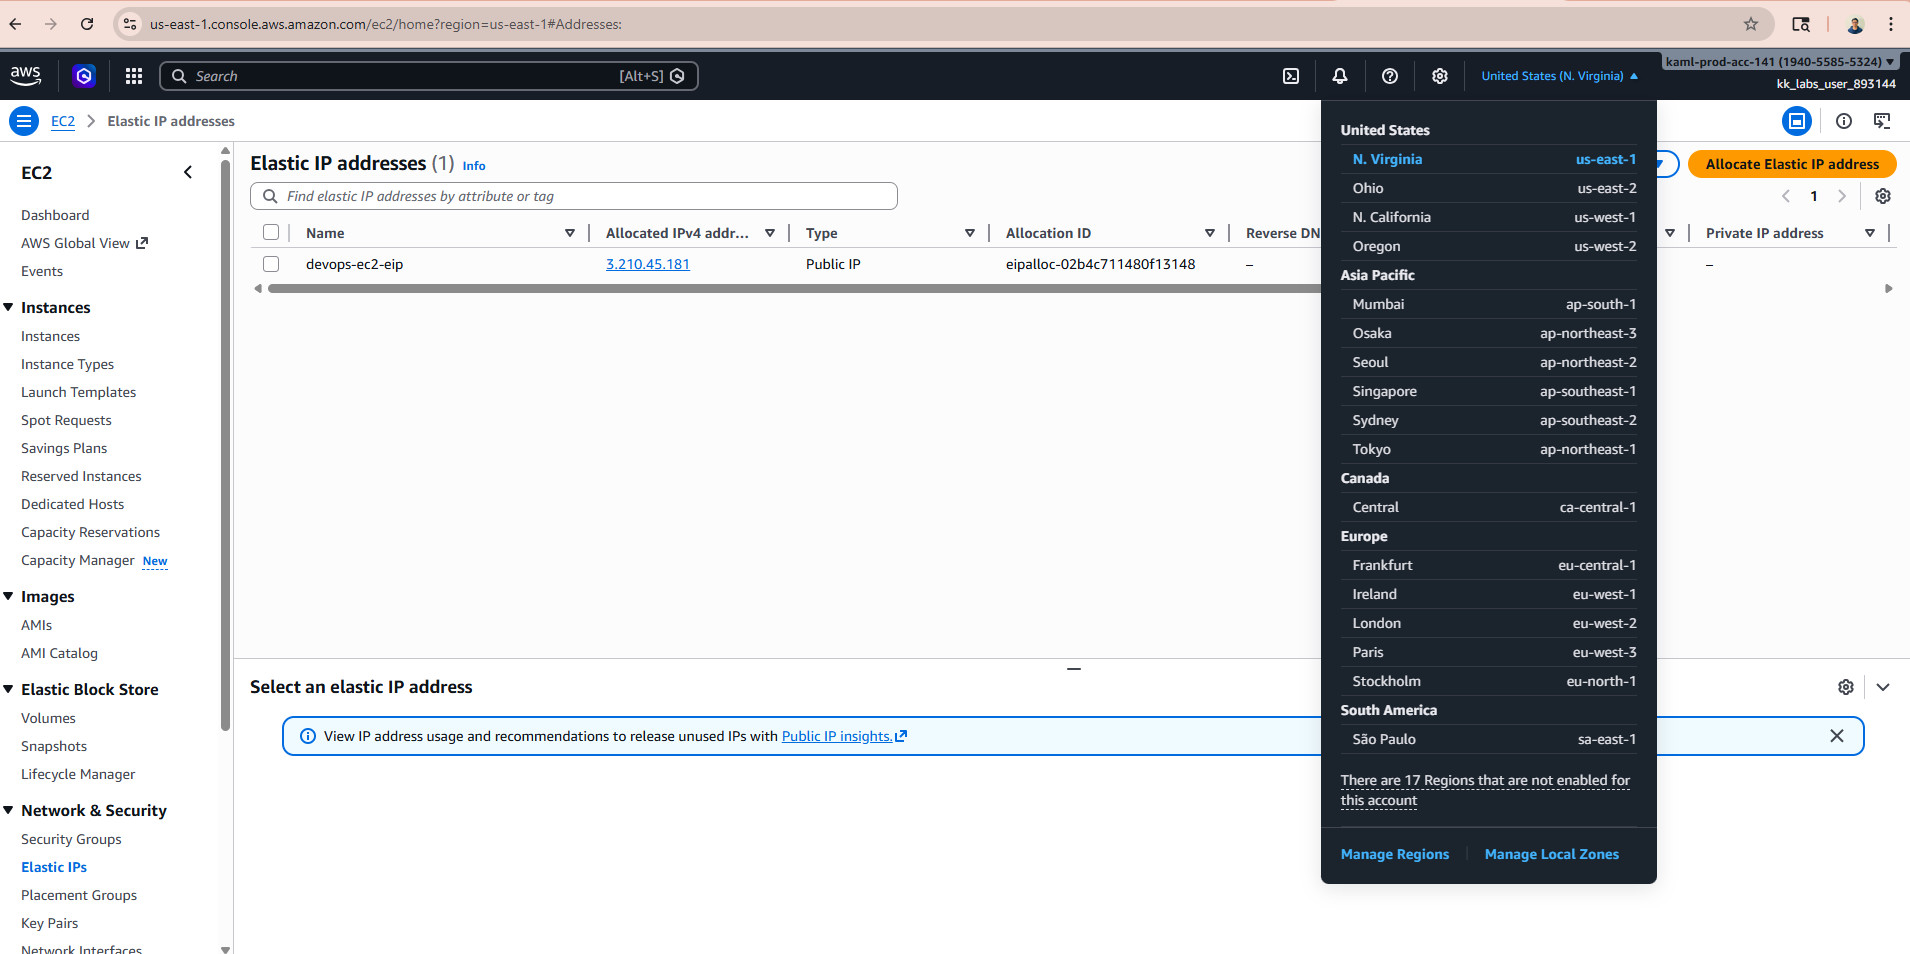Collapse the details panel with the chevron
1910x954 pixels.
1883,687
